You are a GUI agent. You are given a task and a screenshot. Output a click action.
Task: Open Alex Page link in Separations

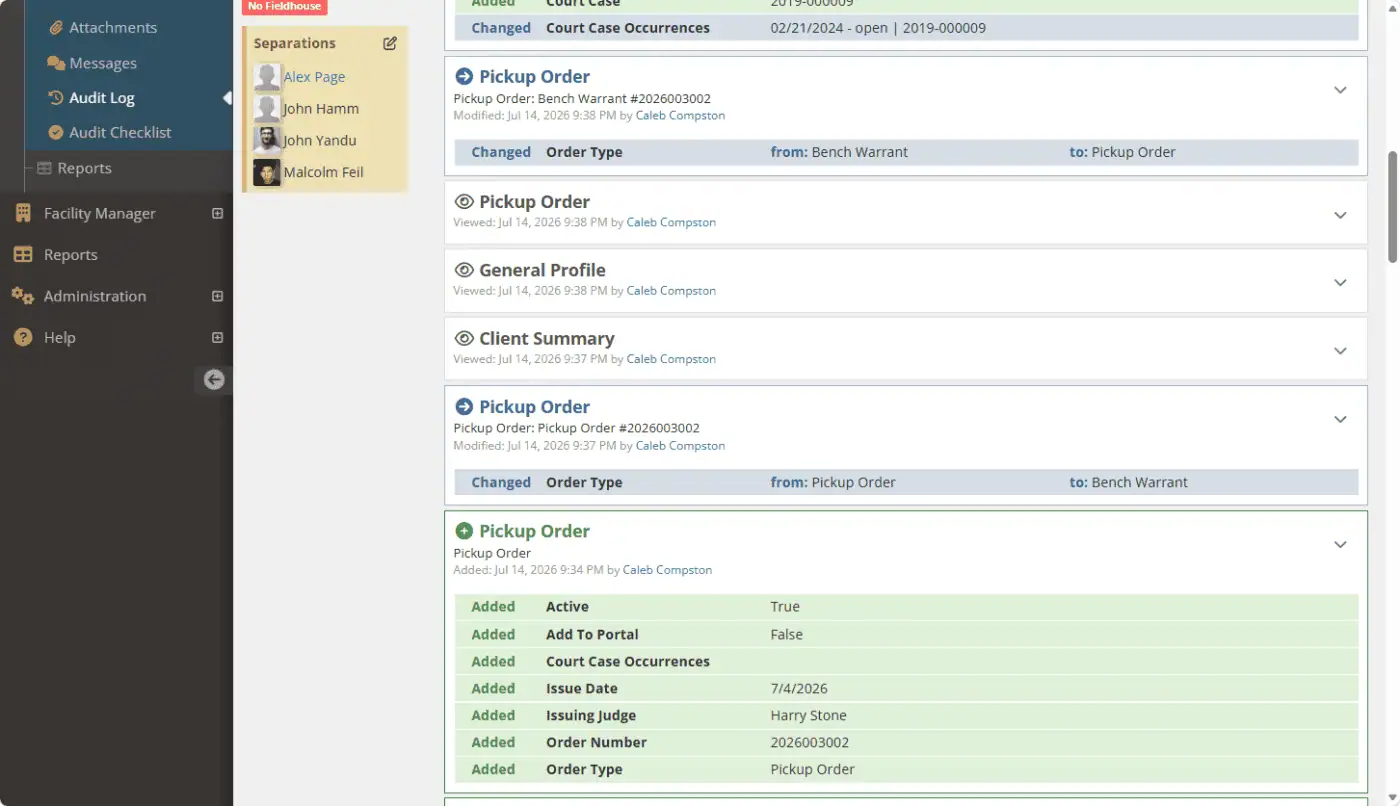pos(314,77)
